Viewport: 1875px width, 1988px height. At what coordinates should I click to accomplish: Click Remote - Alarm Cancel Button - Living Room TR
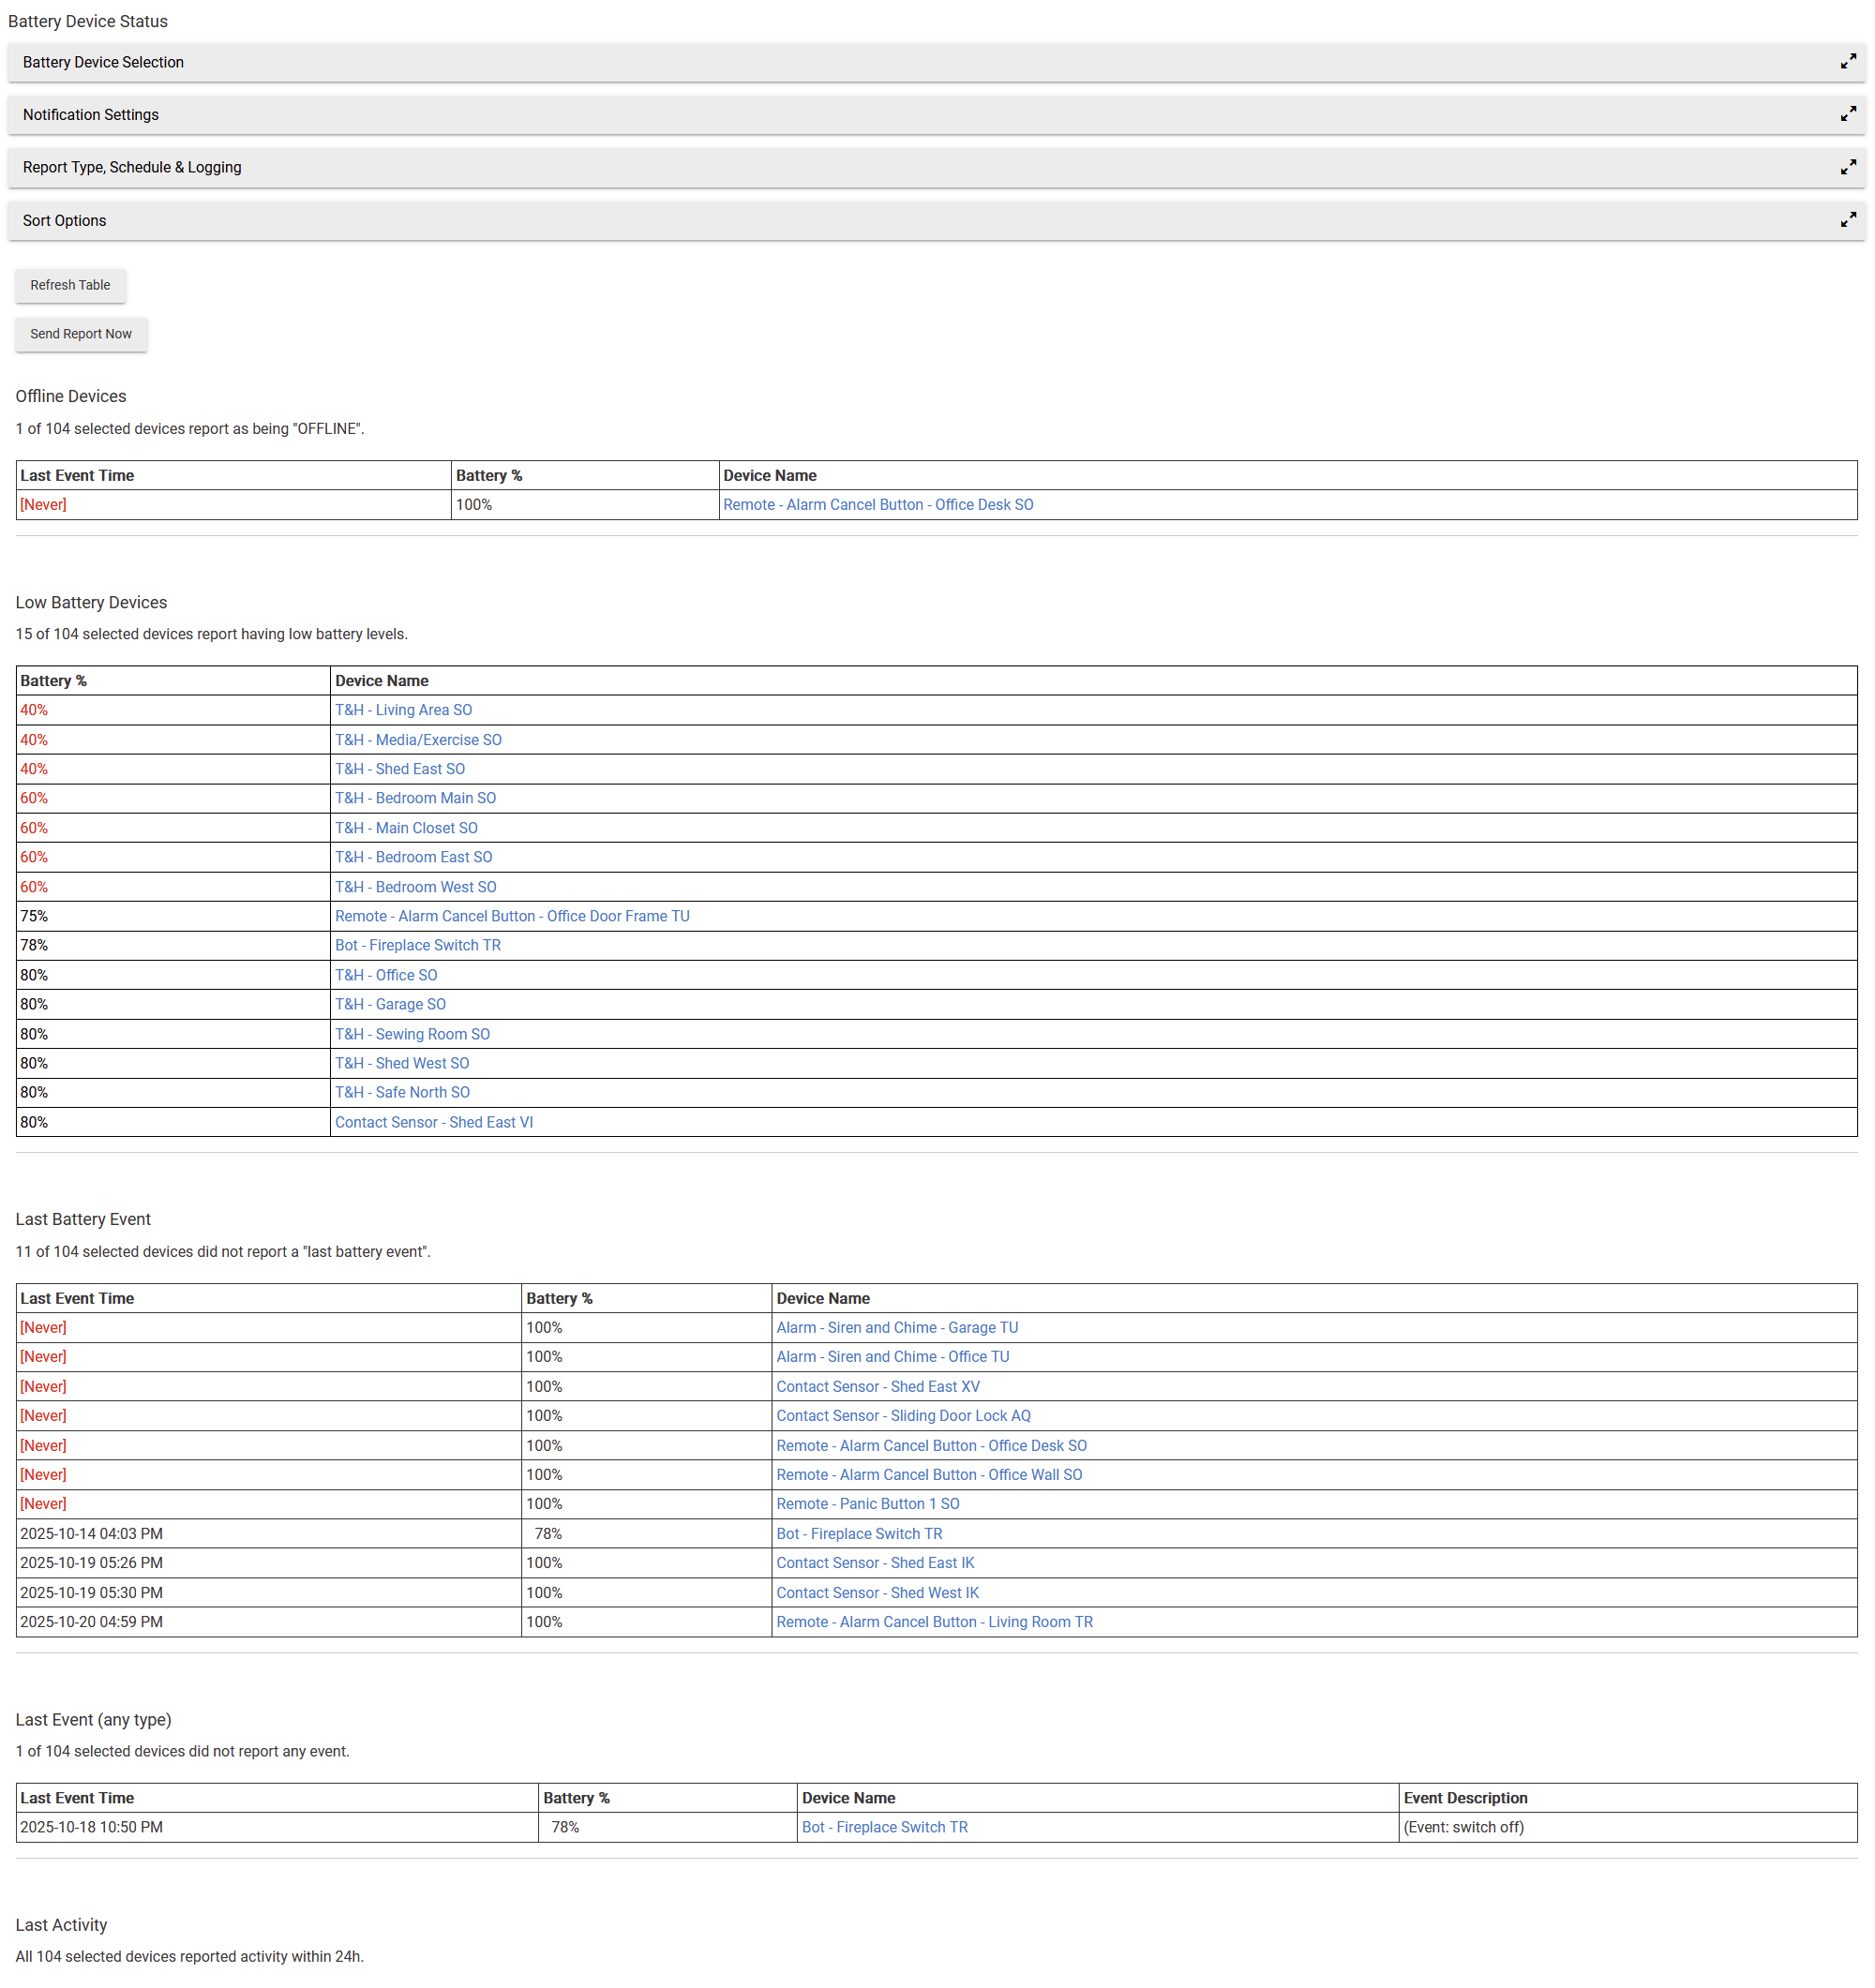934,1621
